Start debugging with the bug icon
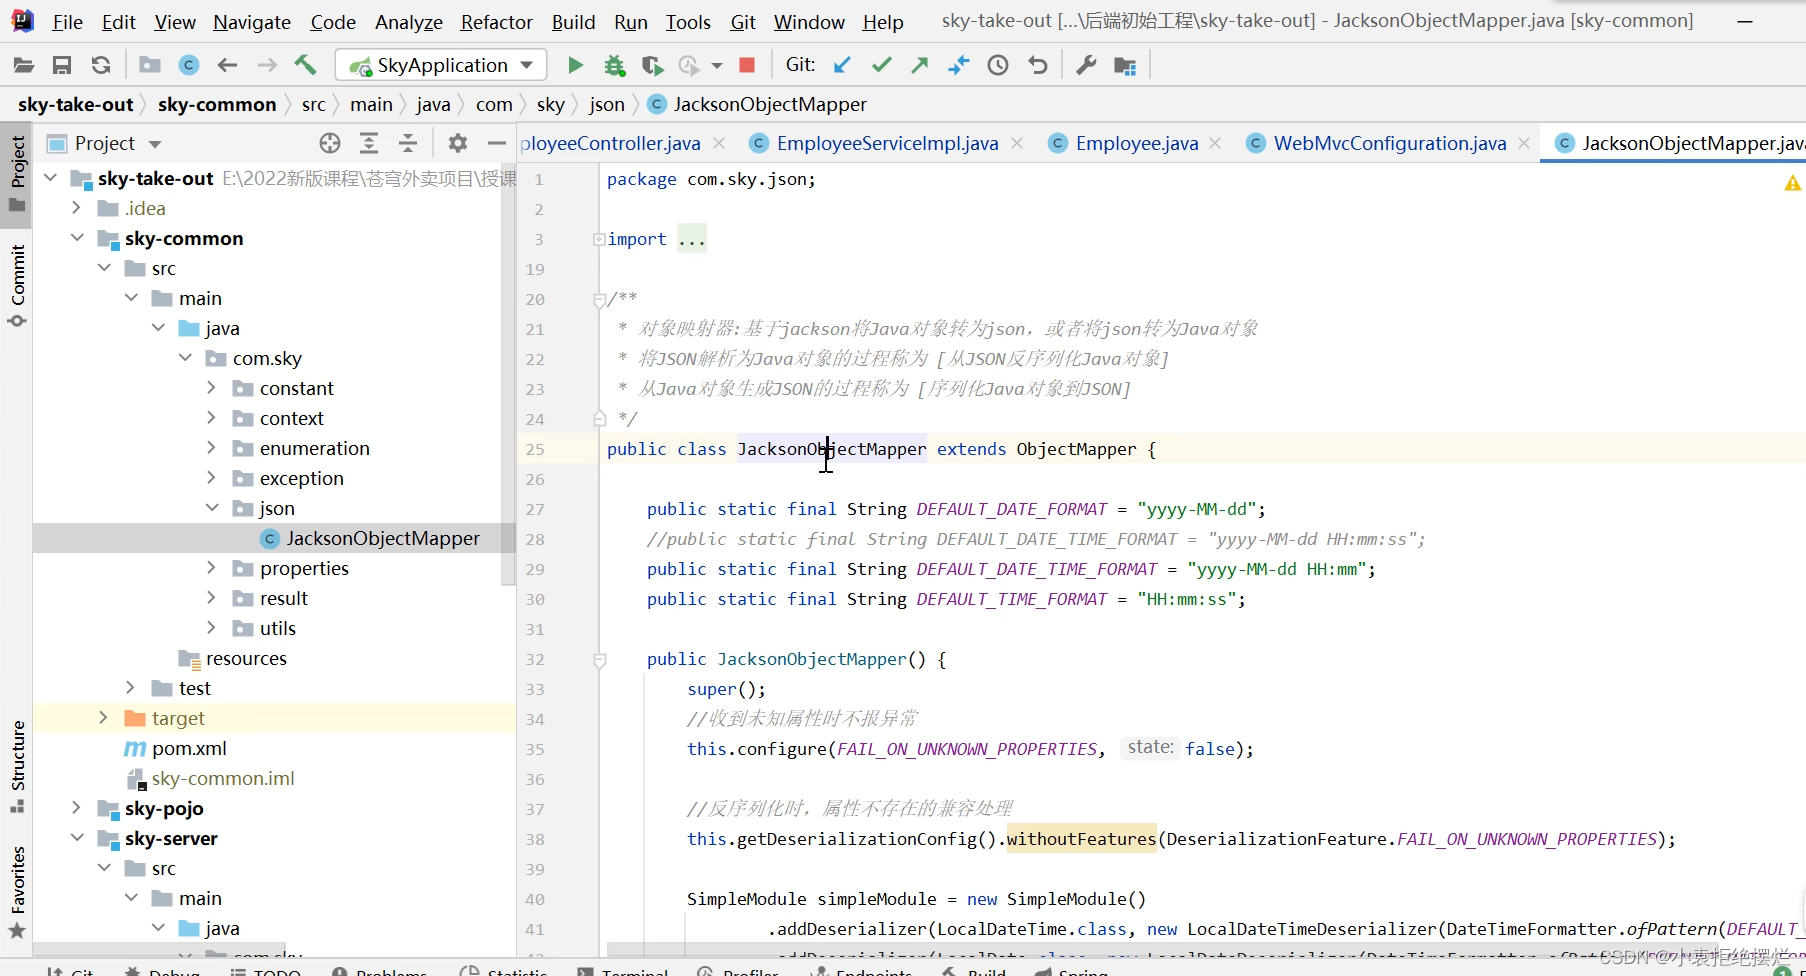1806x976 pixels. [614, 65]
